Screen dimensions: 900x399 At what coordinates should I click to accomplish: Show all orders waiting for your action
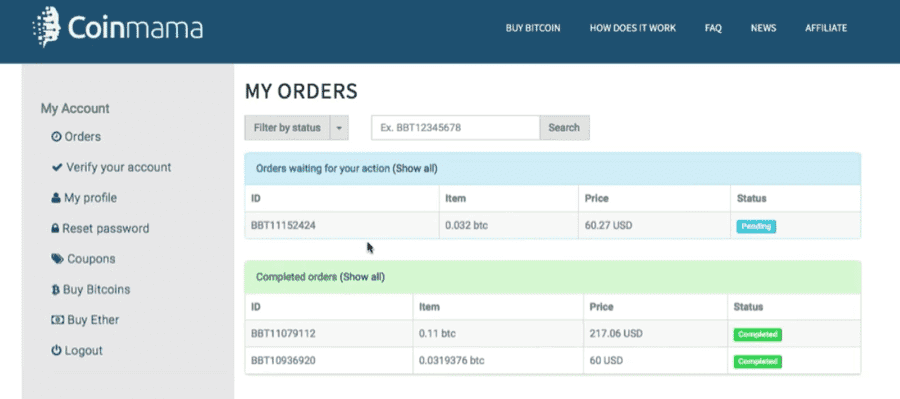[415, 169]
